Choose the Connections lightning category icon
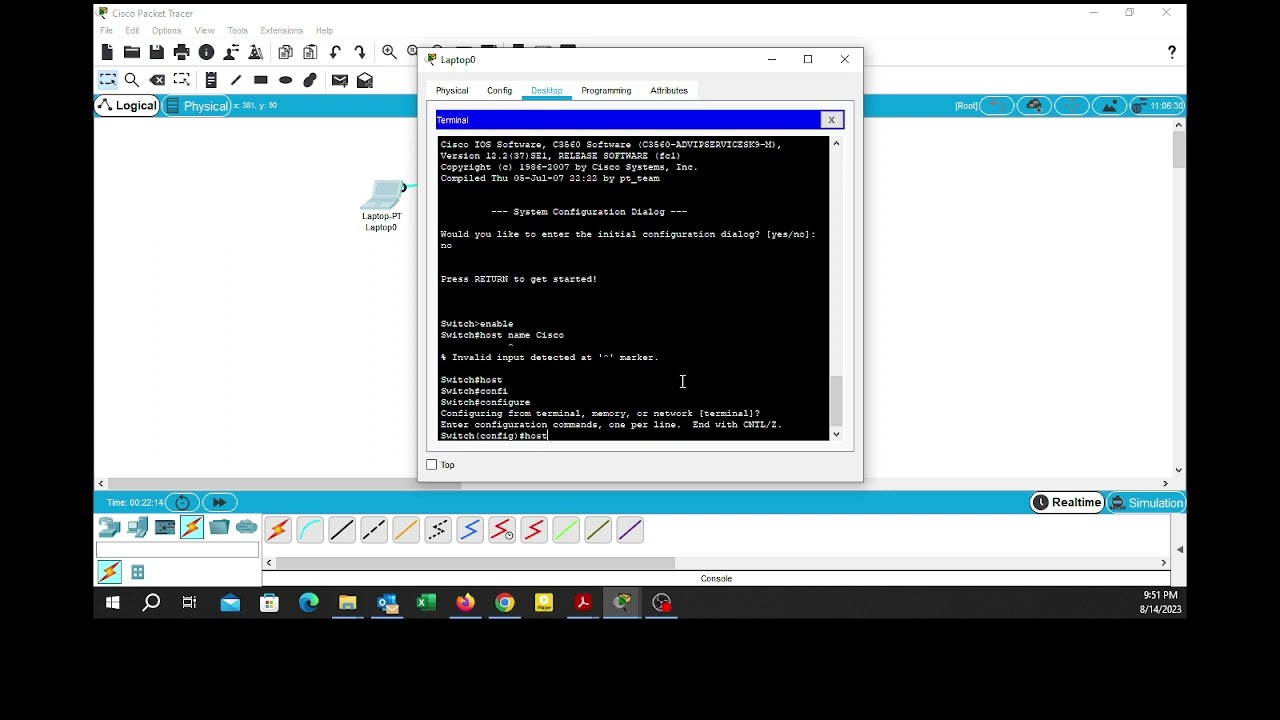 192,527
